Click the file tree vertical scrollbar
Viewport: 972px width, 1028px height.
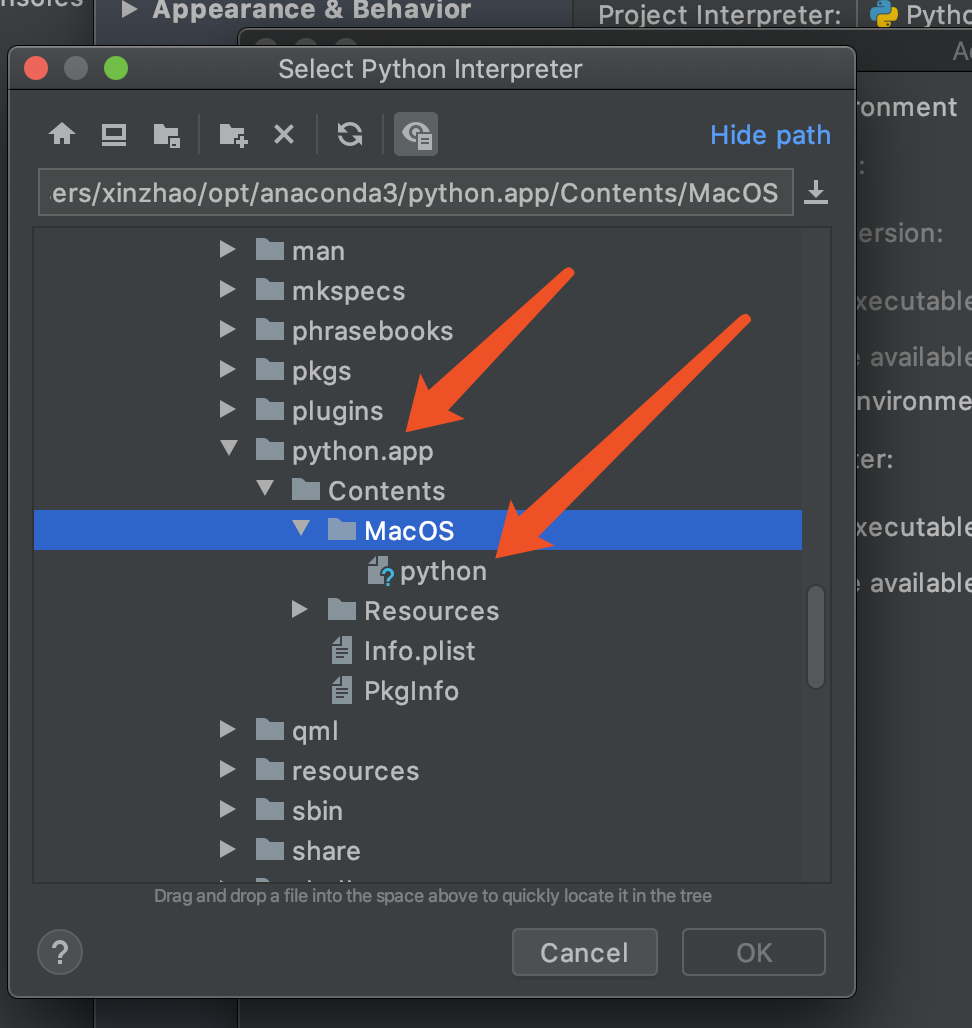pos(816,637)
